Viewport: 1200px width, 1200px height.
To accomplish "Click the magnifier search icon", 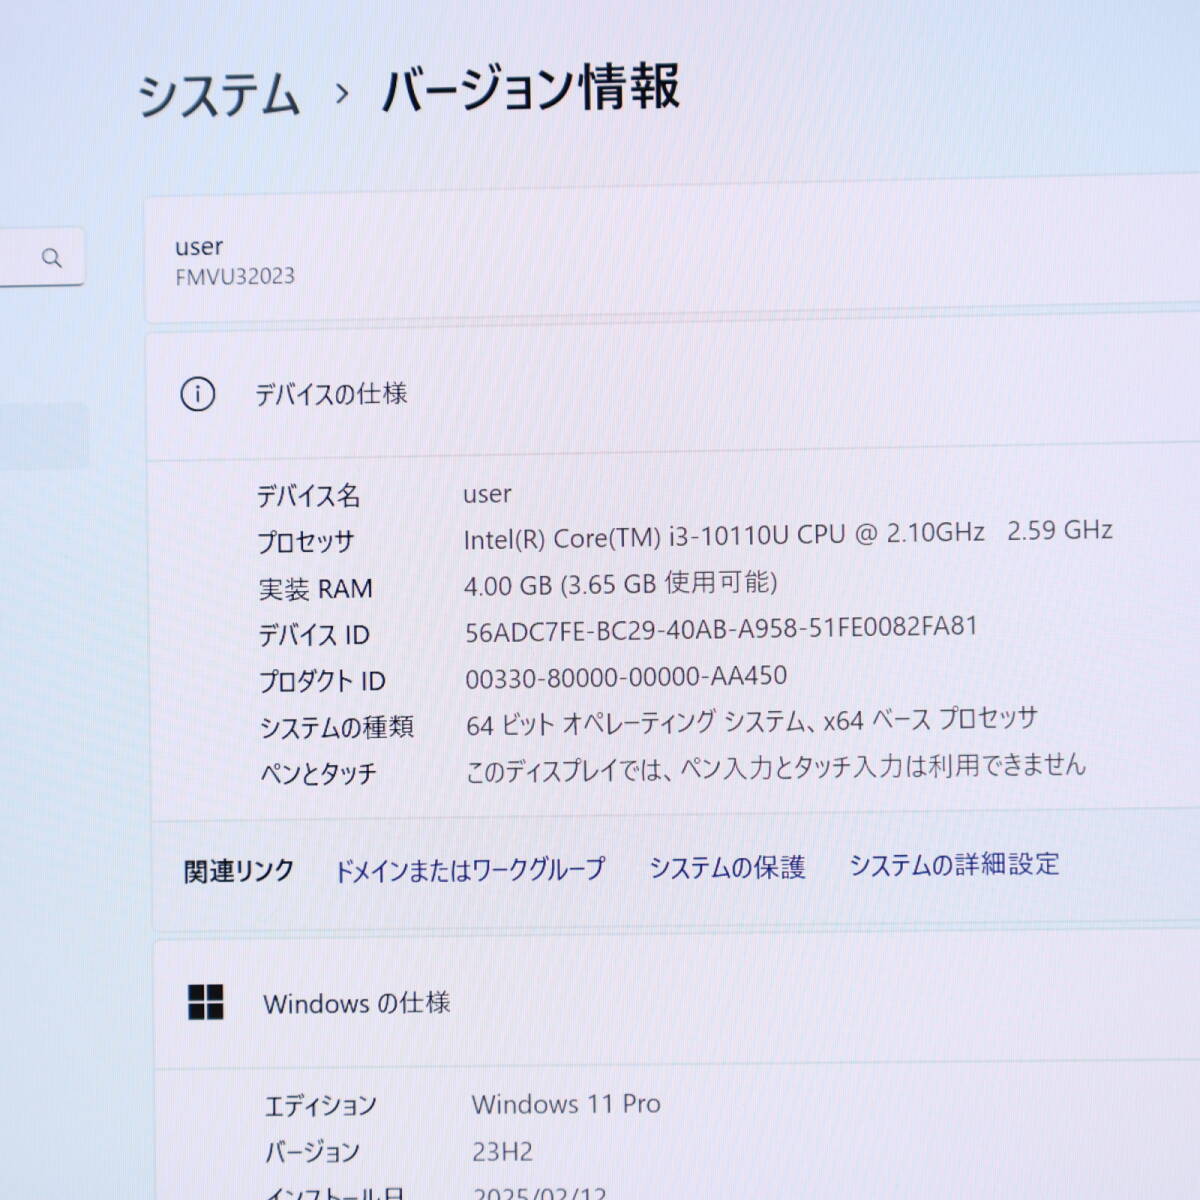I will coord(52,258).
